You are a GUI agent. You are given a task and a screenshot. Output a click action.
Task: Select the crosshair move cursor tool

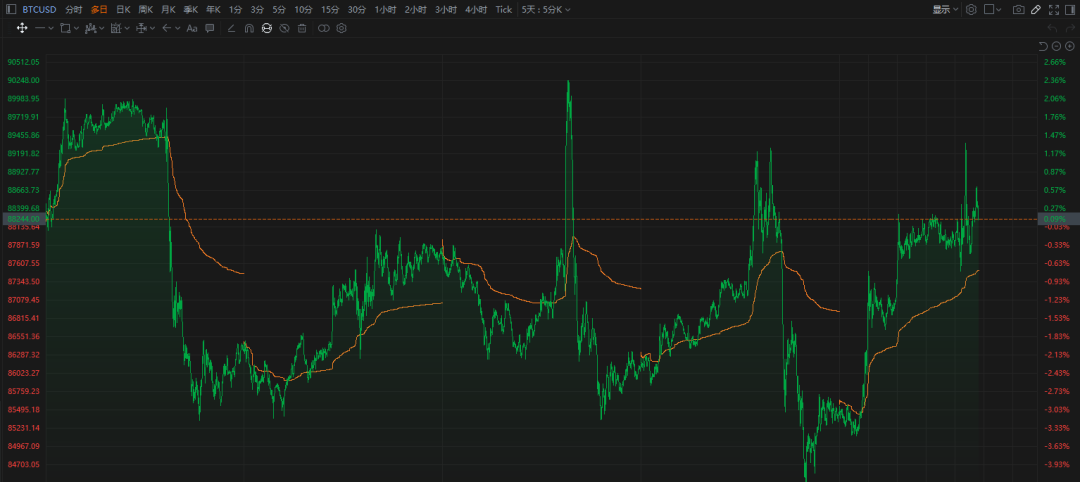click(22, 28)
